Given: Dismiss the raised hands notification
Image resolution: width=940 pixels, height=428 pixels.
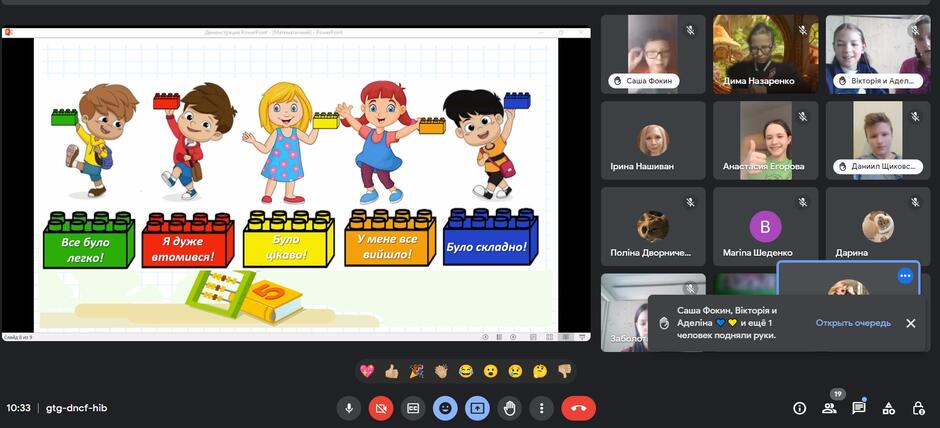Looking at the screenshot, I should pos(911,323).
